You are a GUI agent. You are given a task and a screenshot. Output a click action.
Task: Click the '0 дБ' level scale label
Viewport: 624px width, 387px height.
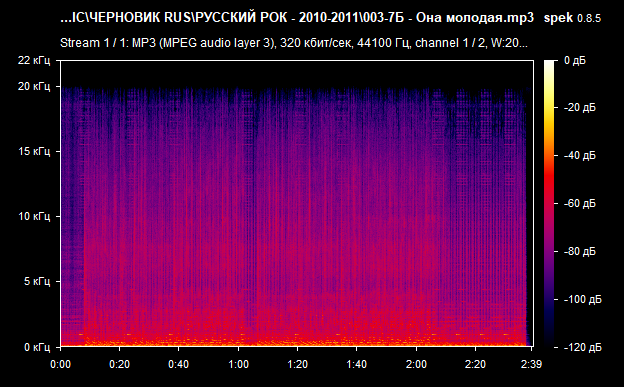575,61
